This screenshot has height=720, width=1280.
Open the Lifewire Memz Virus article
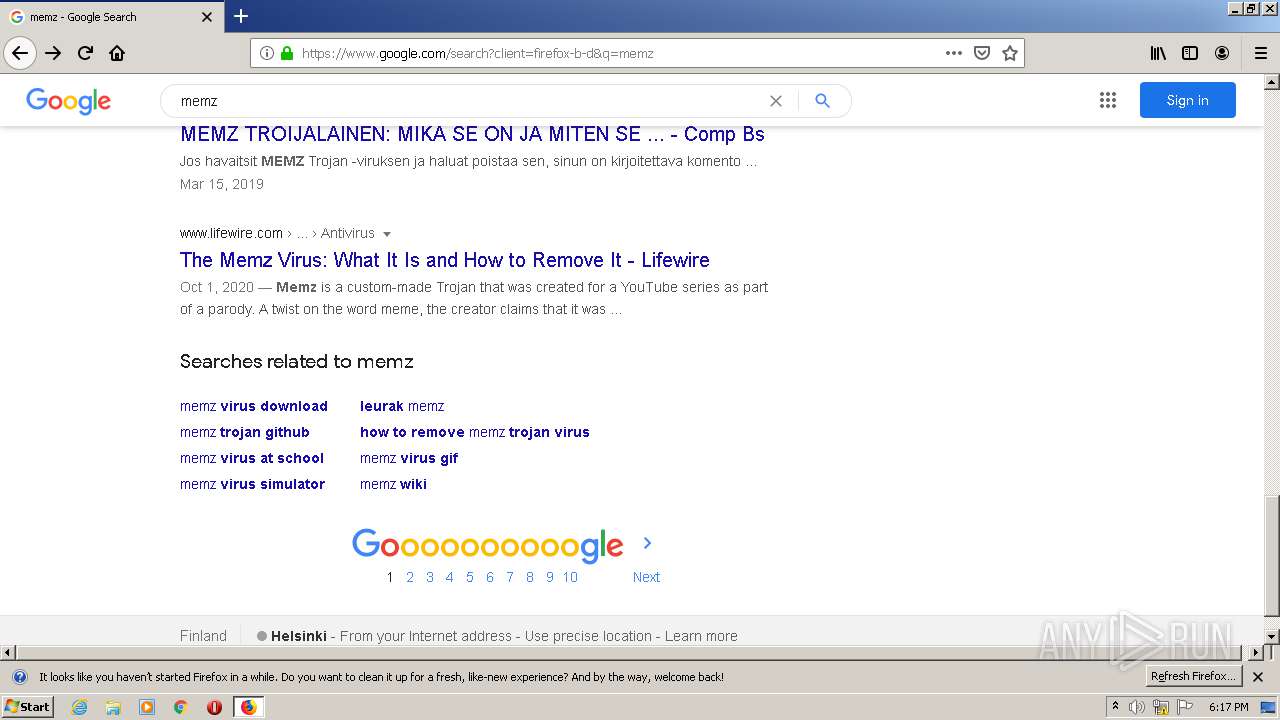coord(445,260)
